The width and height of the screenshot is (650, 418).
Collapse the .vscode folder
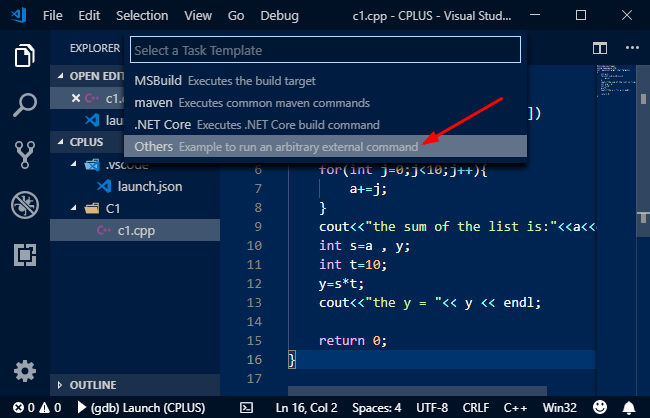pos(74,164)
